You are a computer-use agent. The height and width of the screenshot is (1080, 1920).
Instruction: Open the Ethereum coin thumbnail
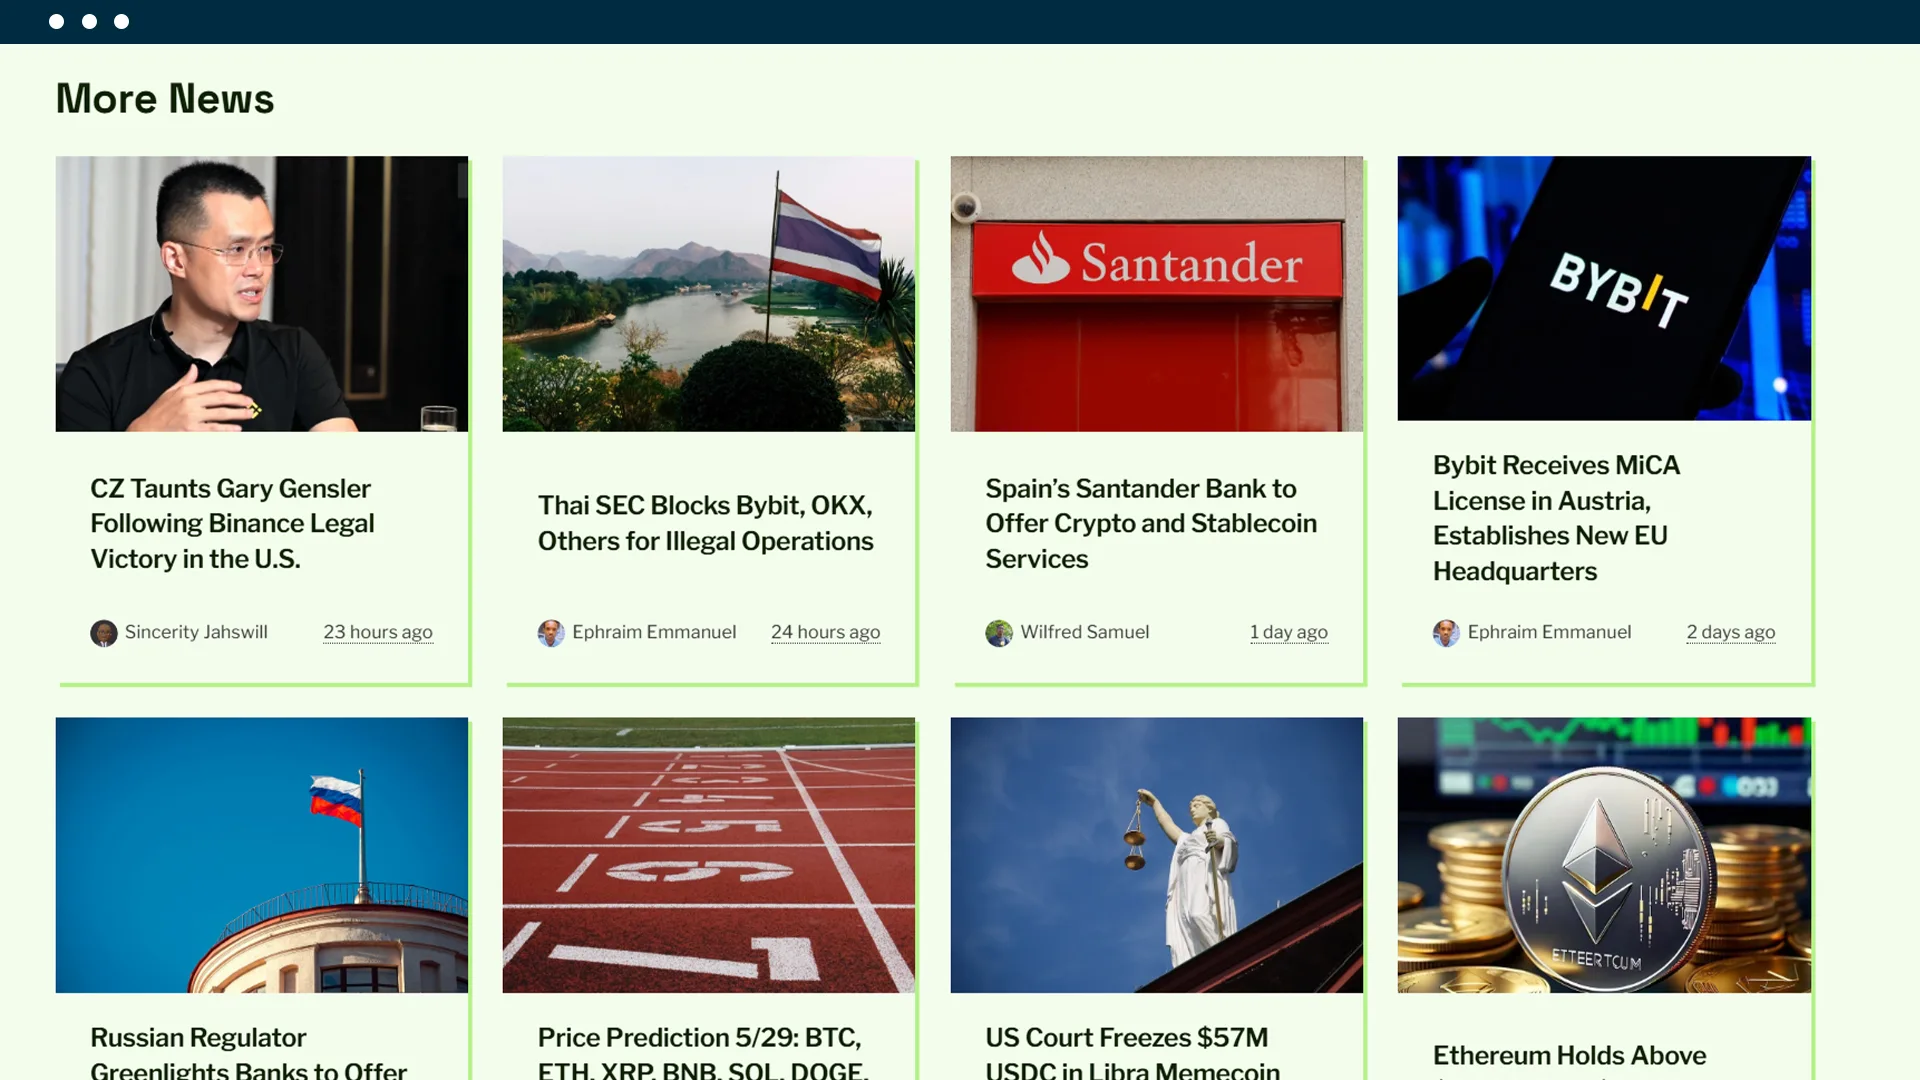pyautogui.click(x=1604, y=855)
